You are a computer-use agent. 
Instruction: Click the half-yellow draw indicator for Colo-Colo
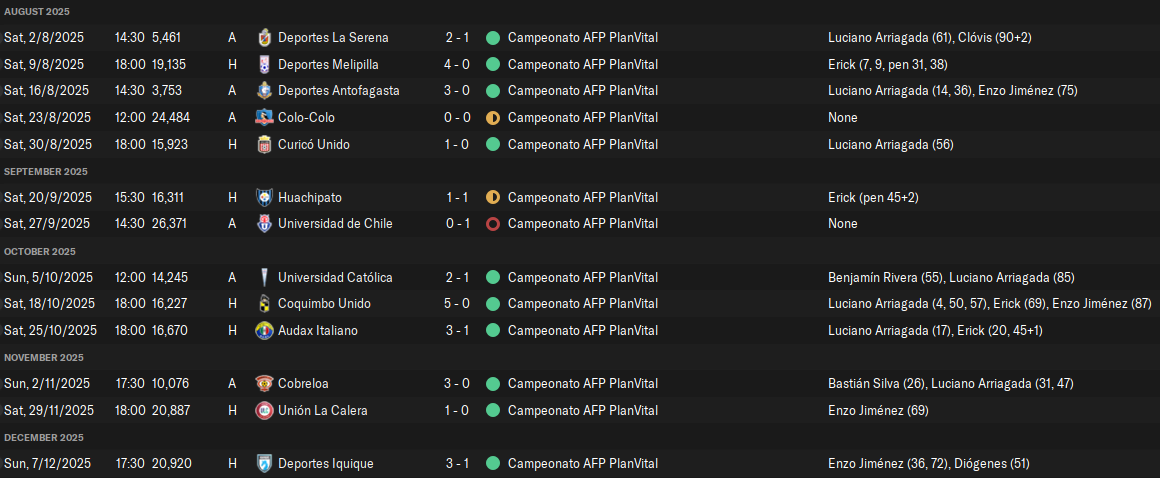493,117
